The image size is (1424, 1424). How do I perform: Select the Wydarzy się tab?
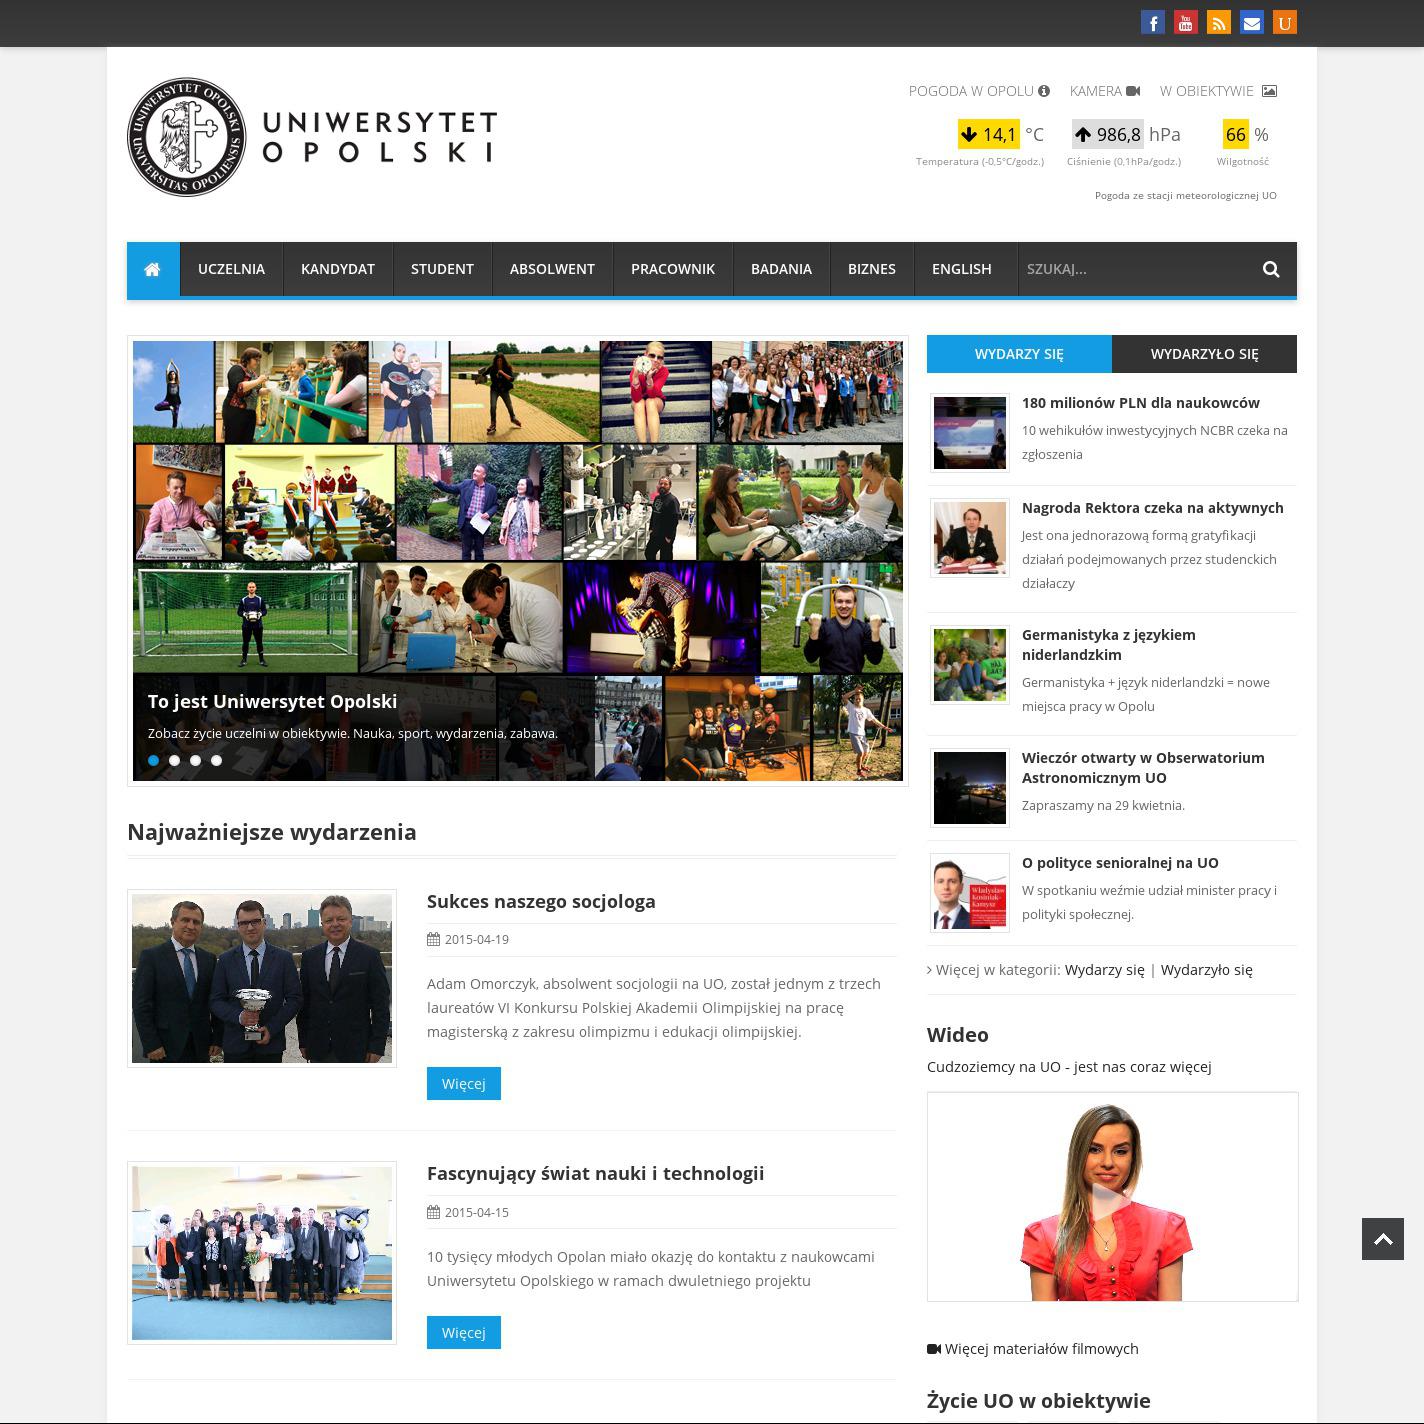pos(1019,354)
